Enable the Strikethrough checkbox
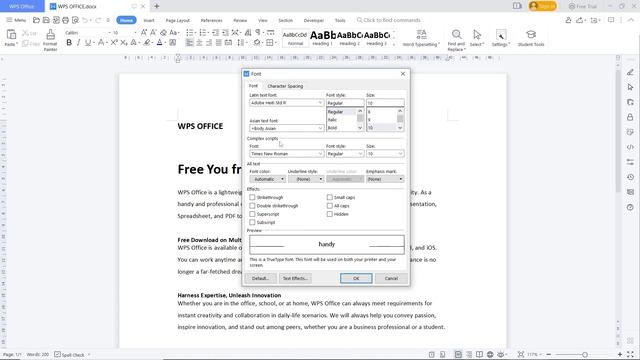Image resolution: width=640 pixels, height=360 pixels. [x=252, y=197]
